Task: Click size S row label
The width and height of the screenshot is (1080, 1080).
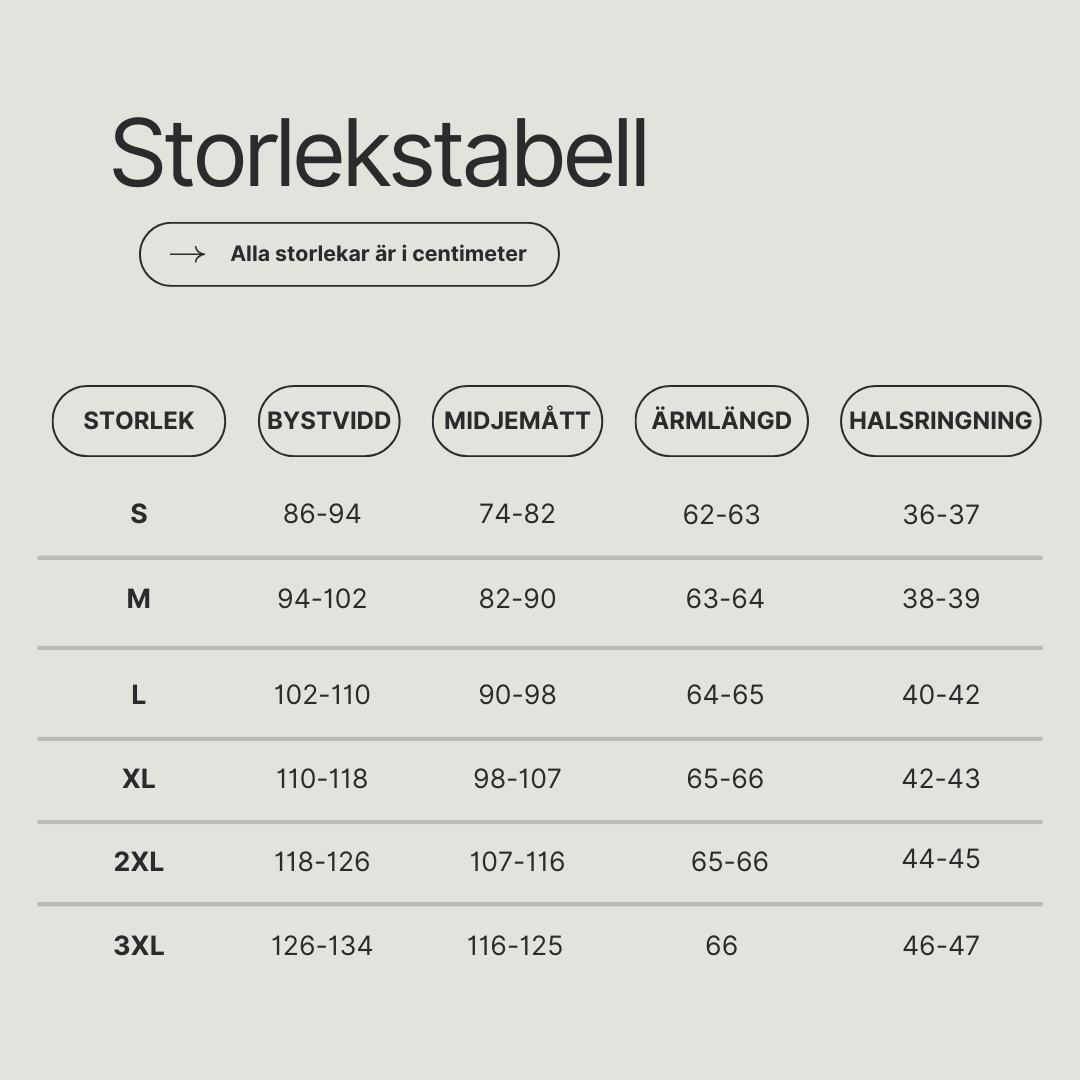Action: click(138, 514)
